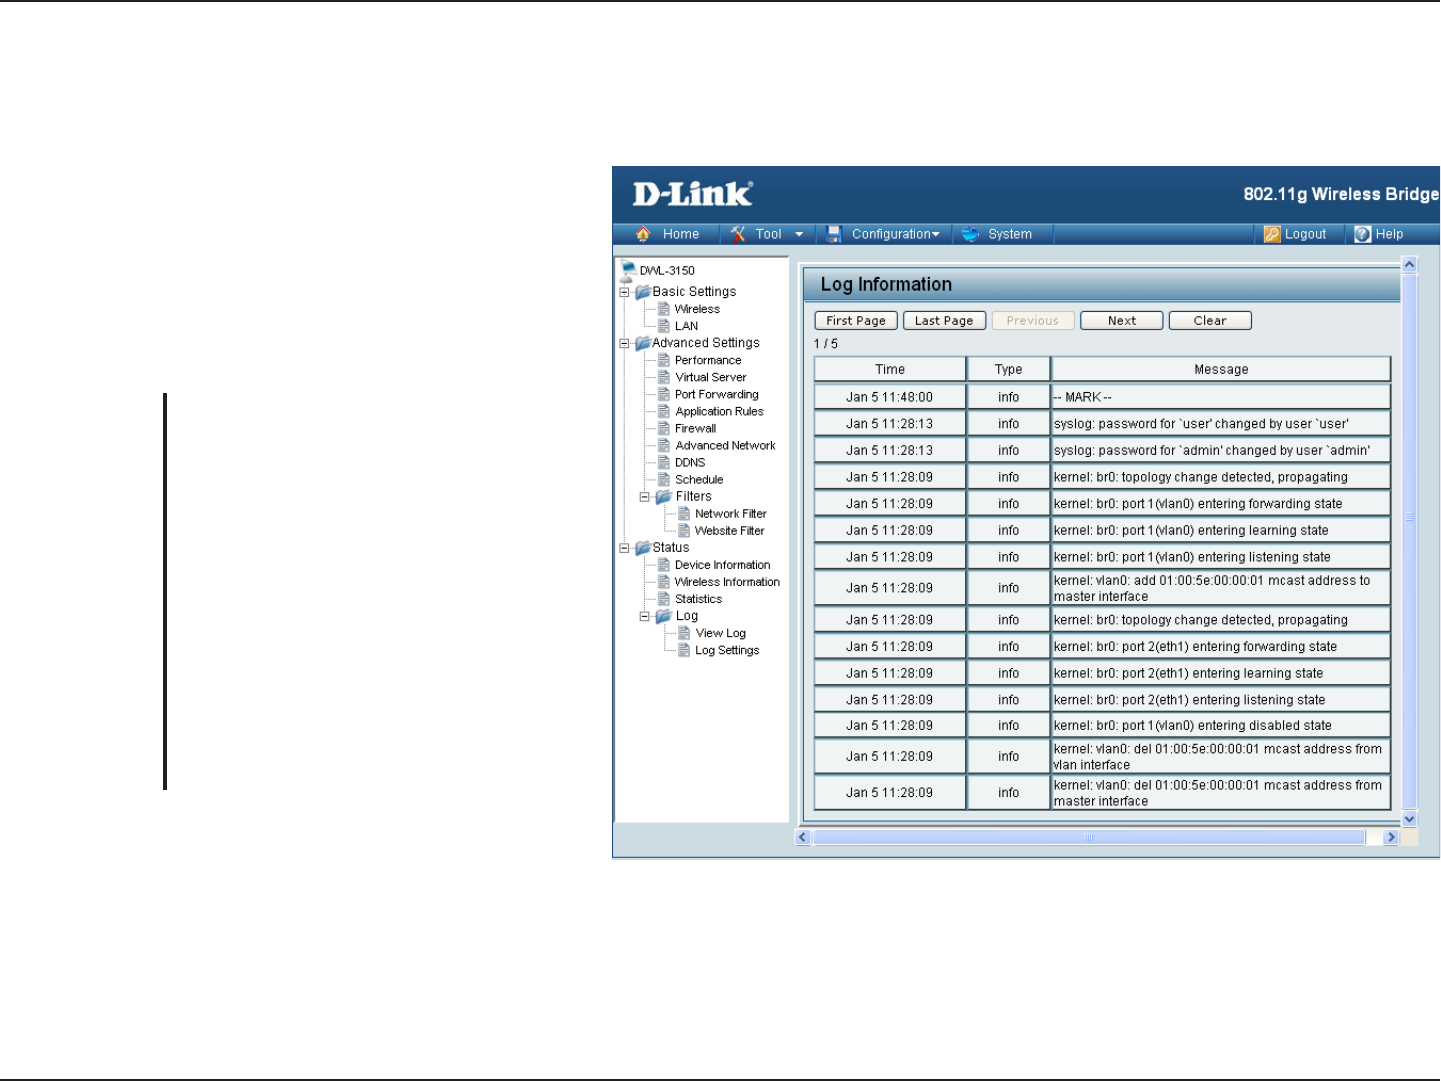Image resolution: width=1441 pixels, height=1081 pixels.
Task: Click the Firewall page icon
Action: pyautogui.click(x=664, y=428)
